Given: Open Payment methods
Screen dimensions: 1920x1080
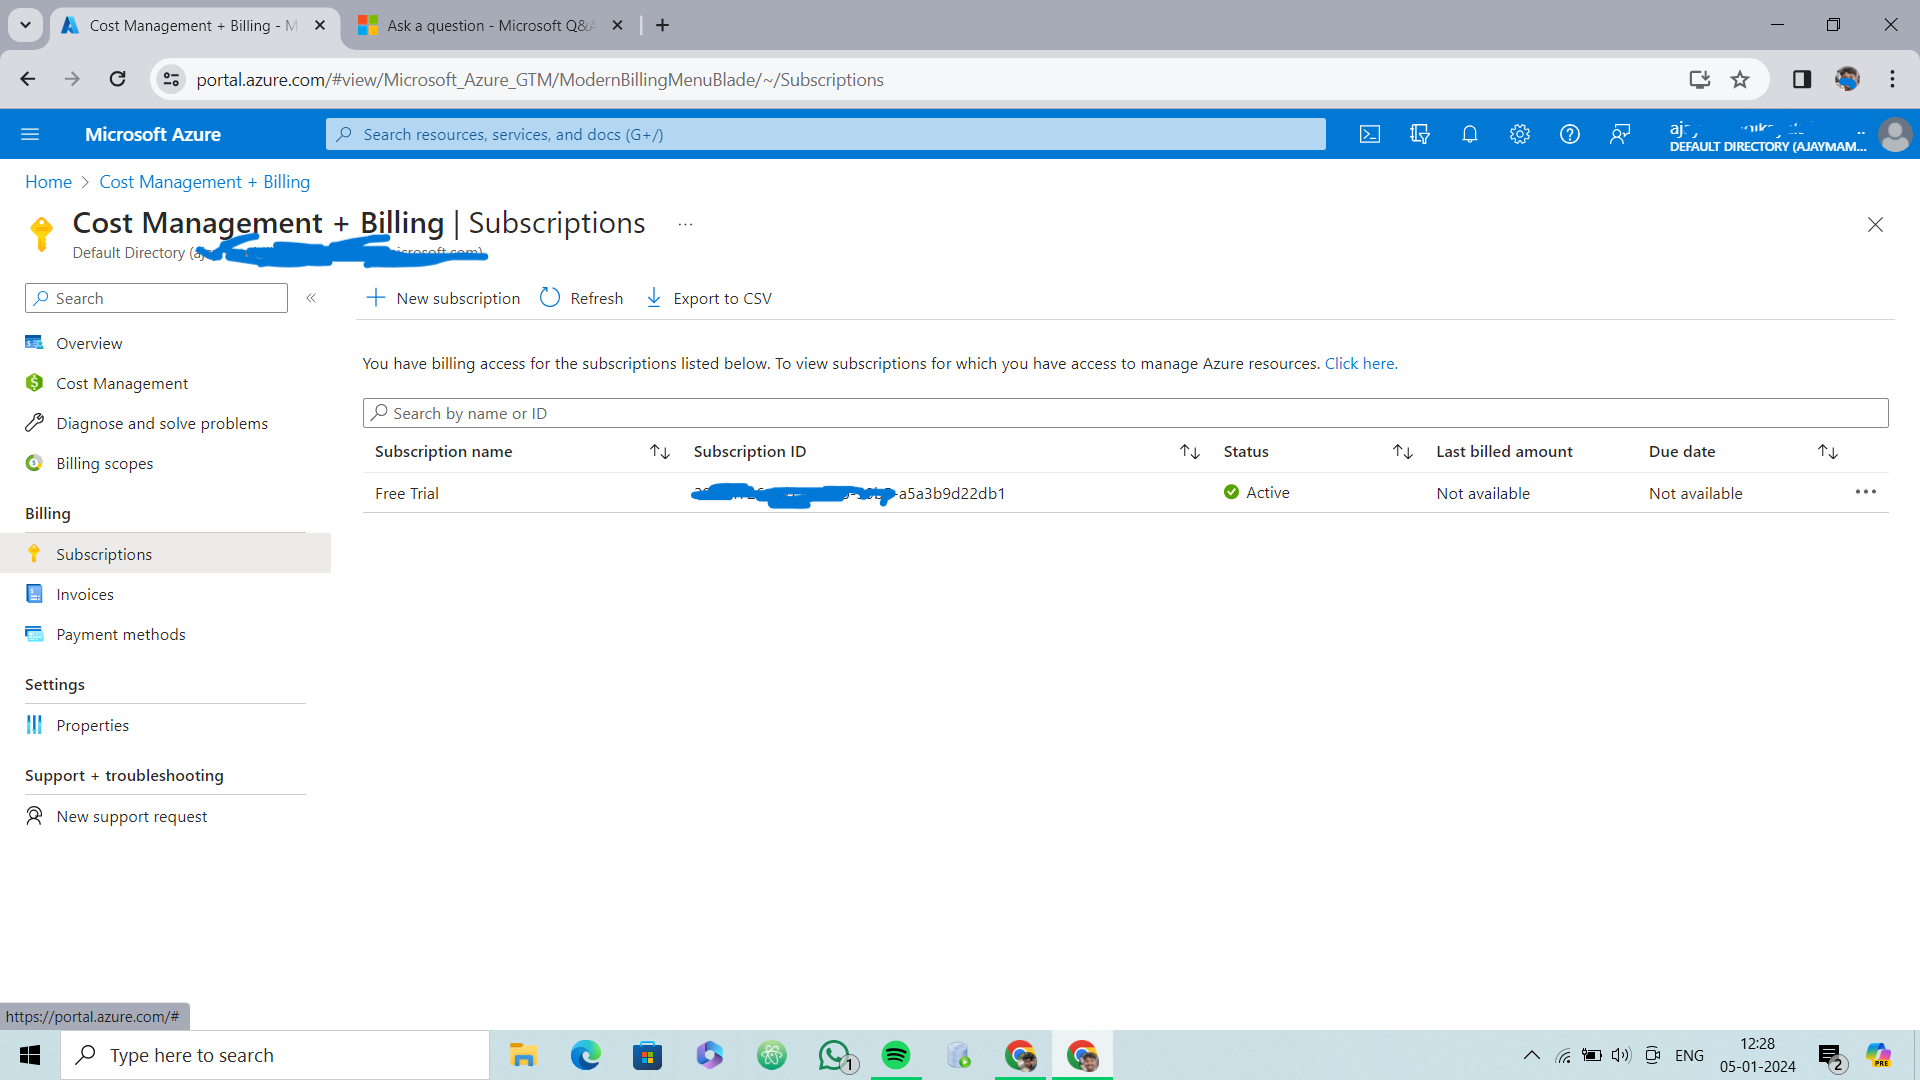Looking at the screenshot, I should (x=121, y=634).
